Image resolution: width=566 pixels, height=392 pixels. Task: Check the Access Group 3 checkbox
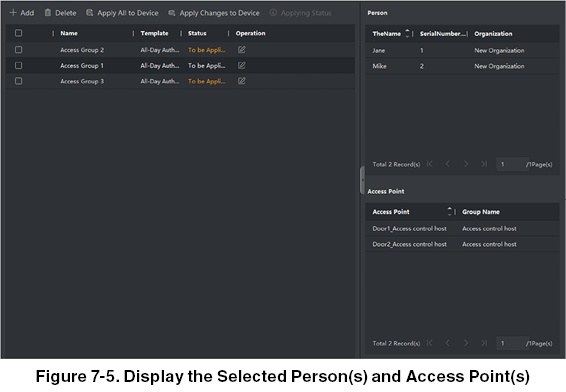click(x=18, y=81)
